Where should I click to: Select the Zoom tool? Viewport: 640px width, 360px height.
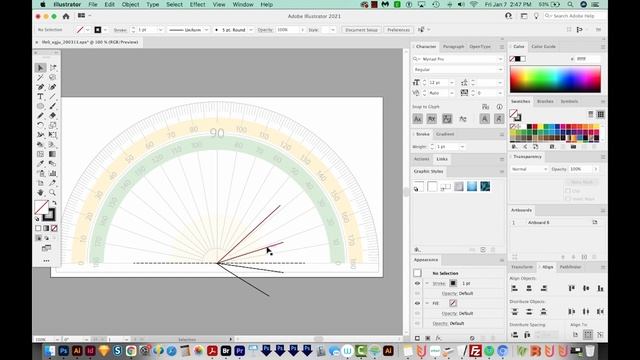pyautogui.click(x=53, y=192)
